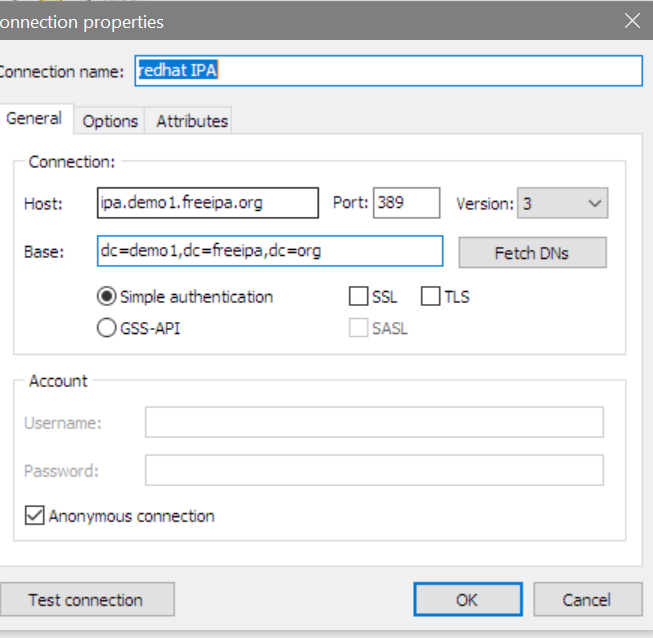Image resolution: width=653 pixels, height=638 pixels.
Task: Enable the SSL checkbox
Action: click(x=359, y=297)
